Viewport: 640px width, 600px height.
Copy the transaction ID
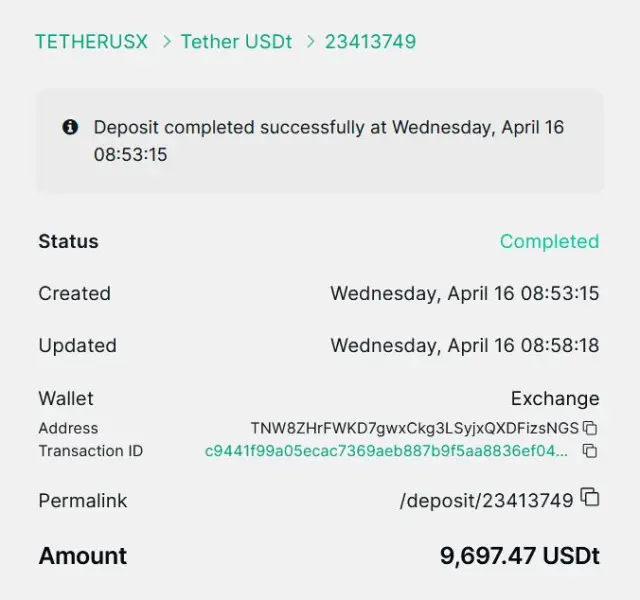point(590,451)
